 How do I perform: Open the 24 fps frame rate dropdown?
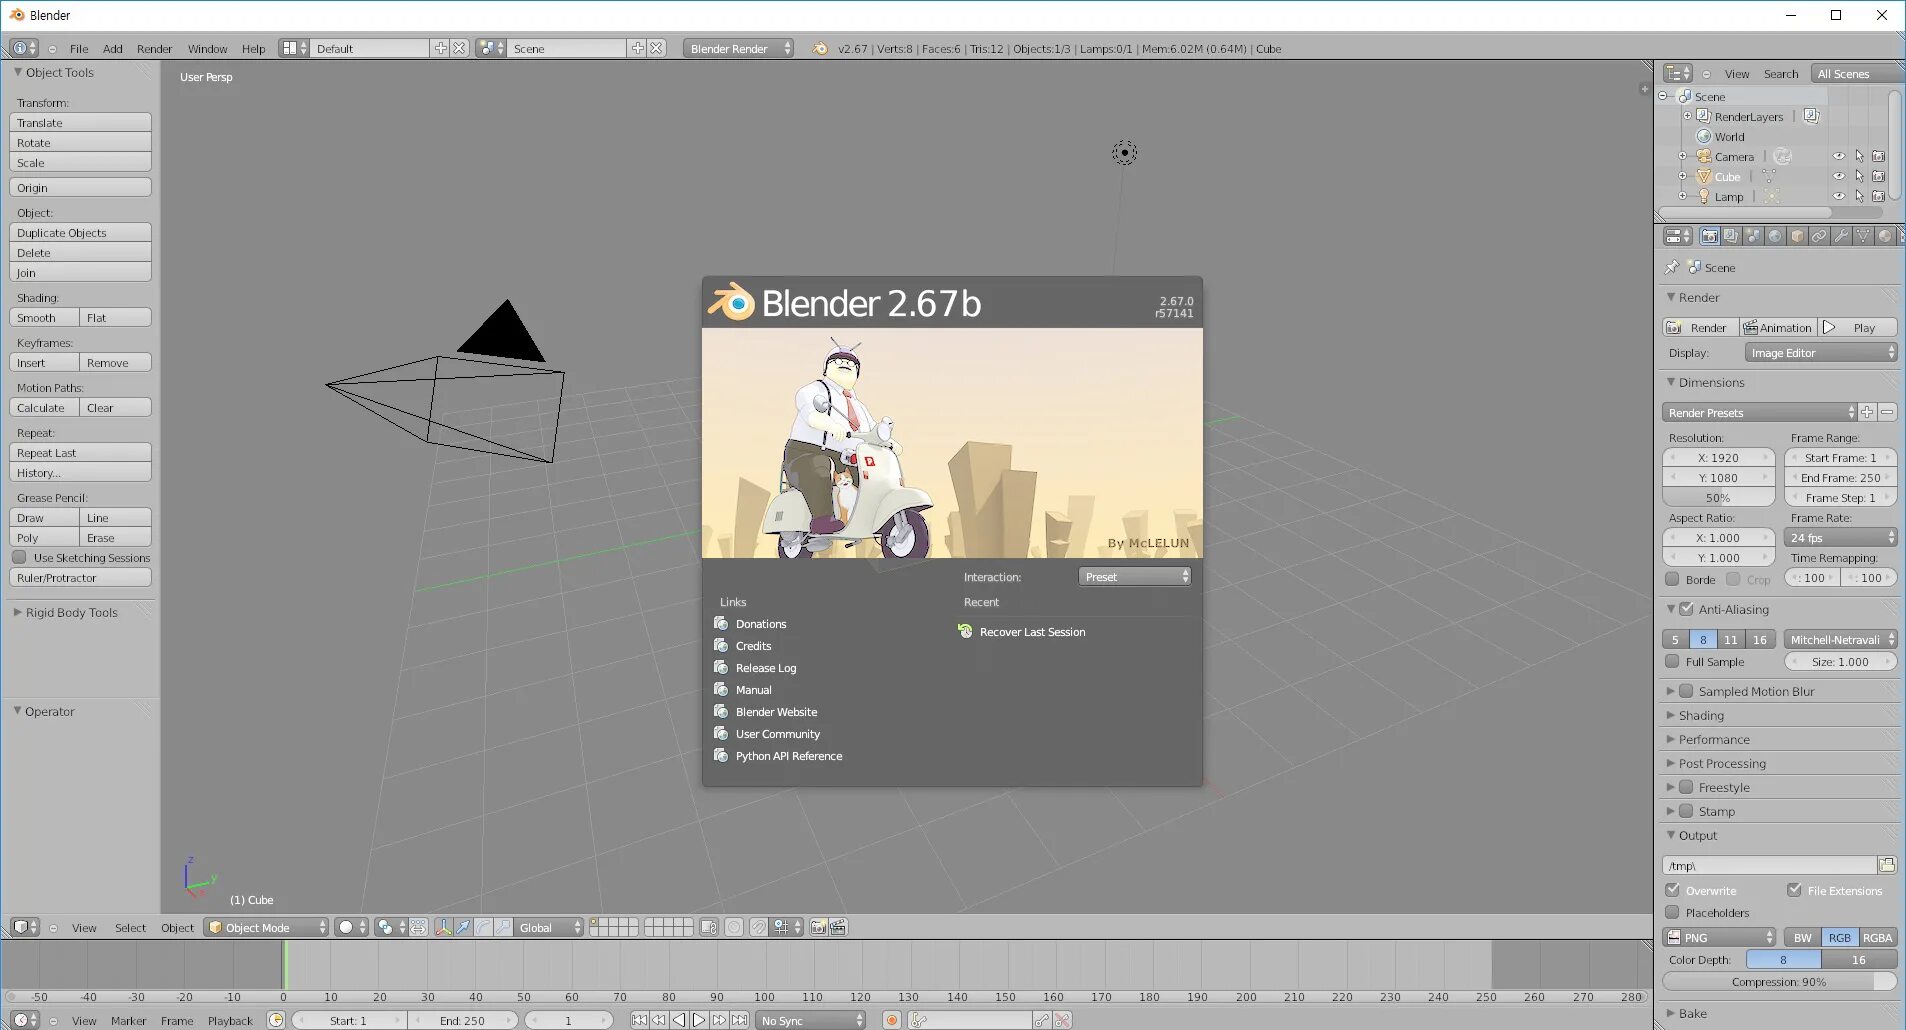[x=1840, y=538]
